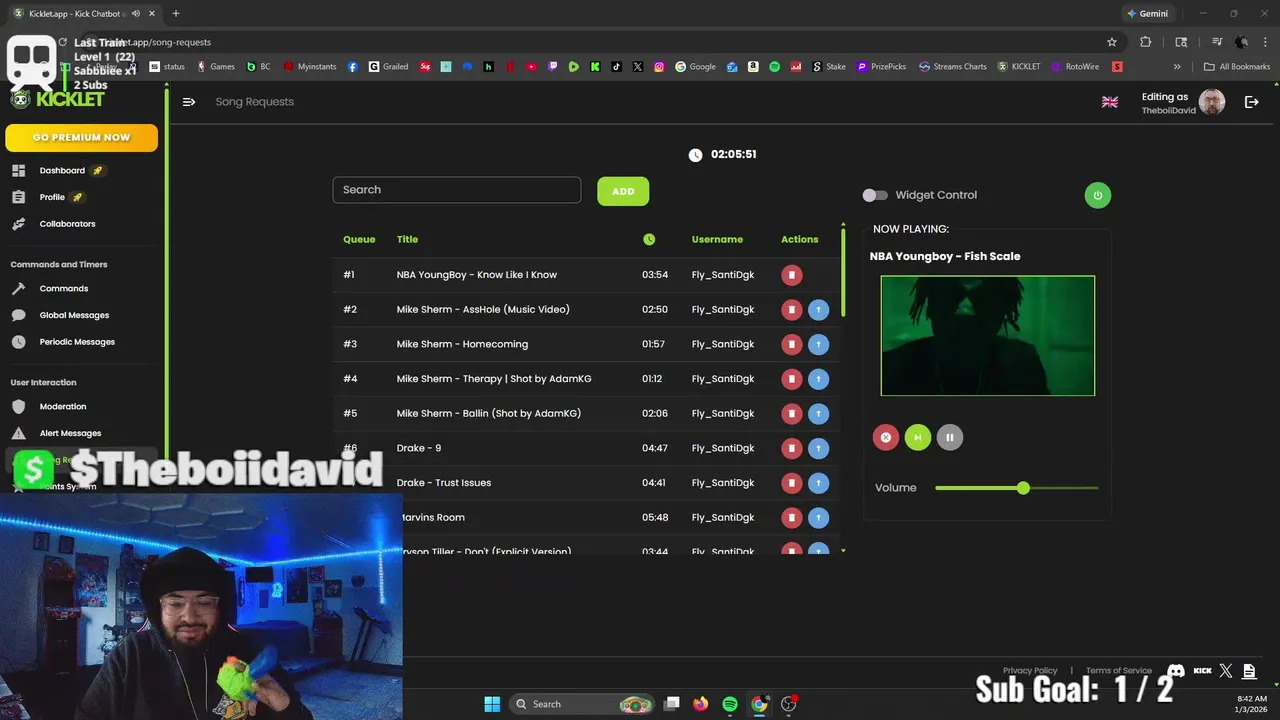Delete the #1 NBA YoungBoy song request
Image resolution: width=1280 pixels, height=720 pixels.
point(791,275)
